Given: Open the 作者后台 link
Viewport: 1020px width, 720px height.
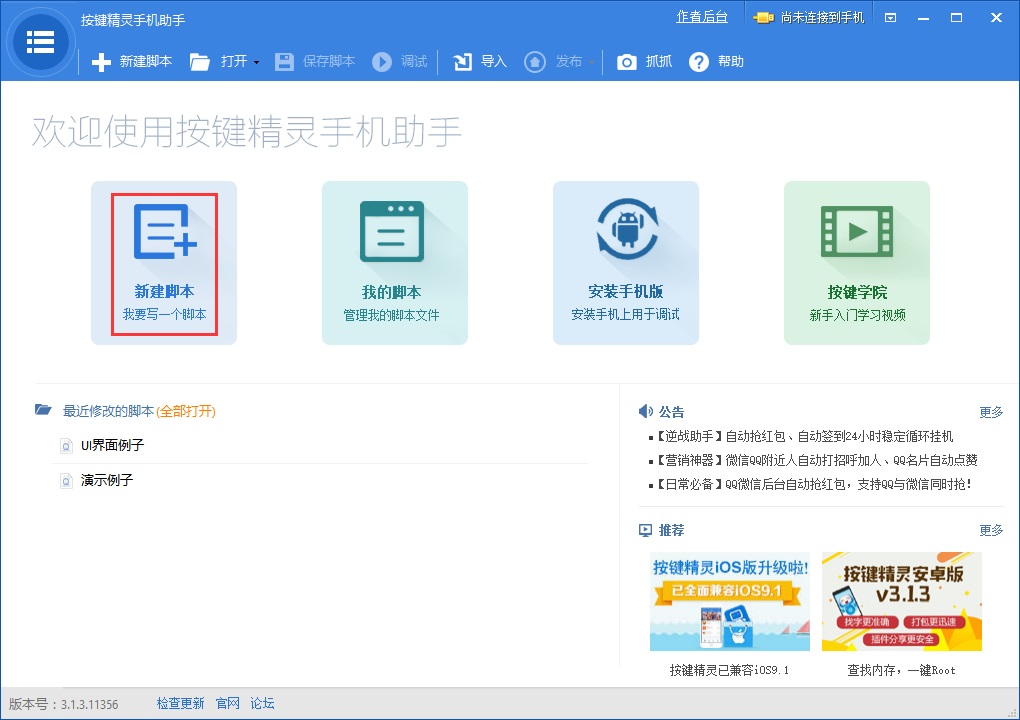Looking at the screenshot, I should pos(702,16).
